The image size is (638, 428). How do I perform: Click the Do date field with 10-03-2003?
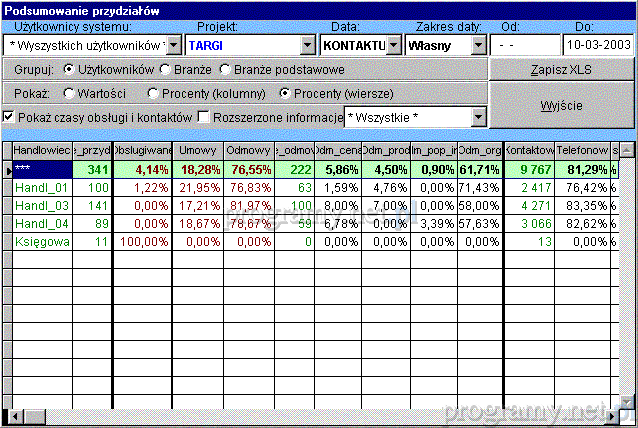pos(596,45)
